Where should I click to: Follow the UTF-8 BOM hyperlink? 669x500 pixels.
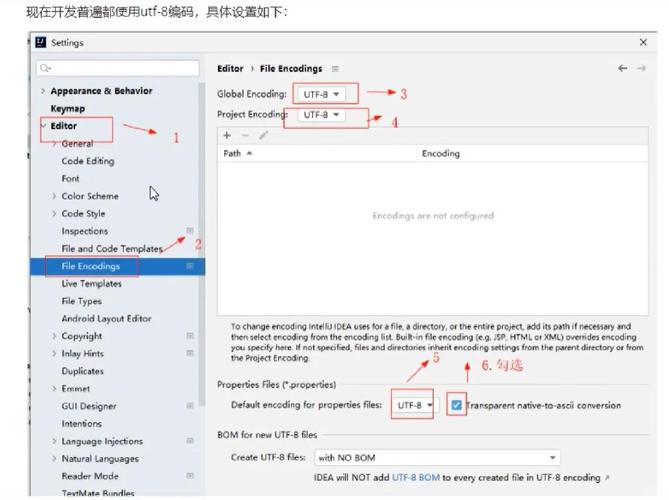[416, 477]
